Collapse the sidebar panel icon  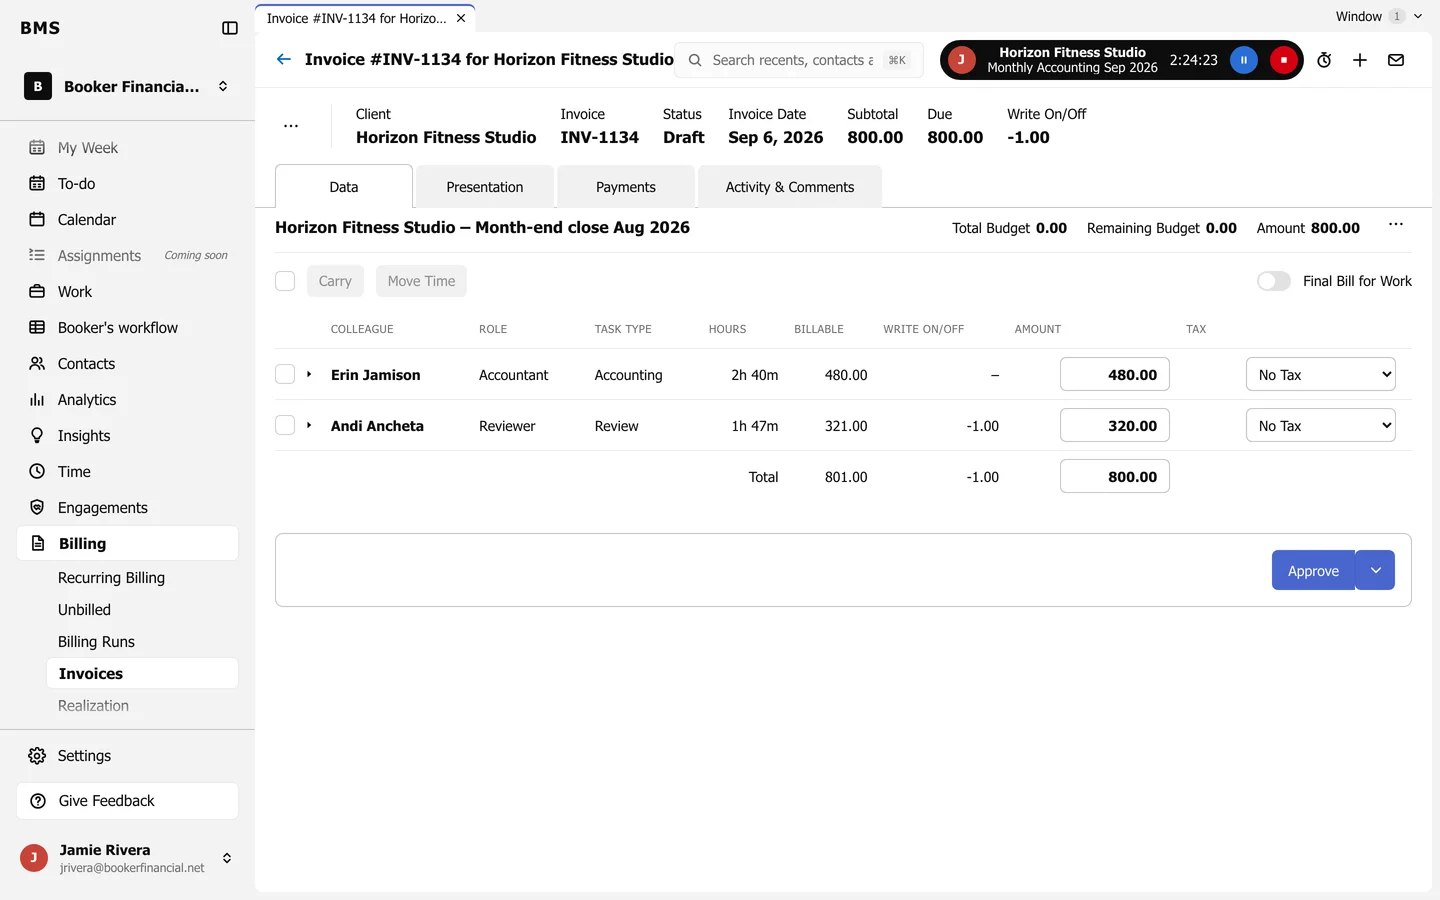(x=230, y=28)
